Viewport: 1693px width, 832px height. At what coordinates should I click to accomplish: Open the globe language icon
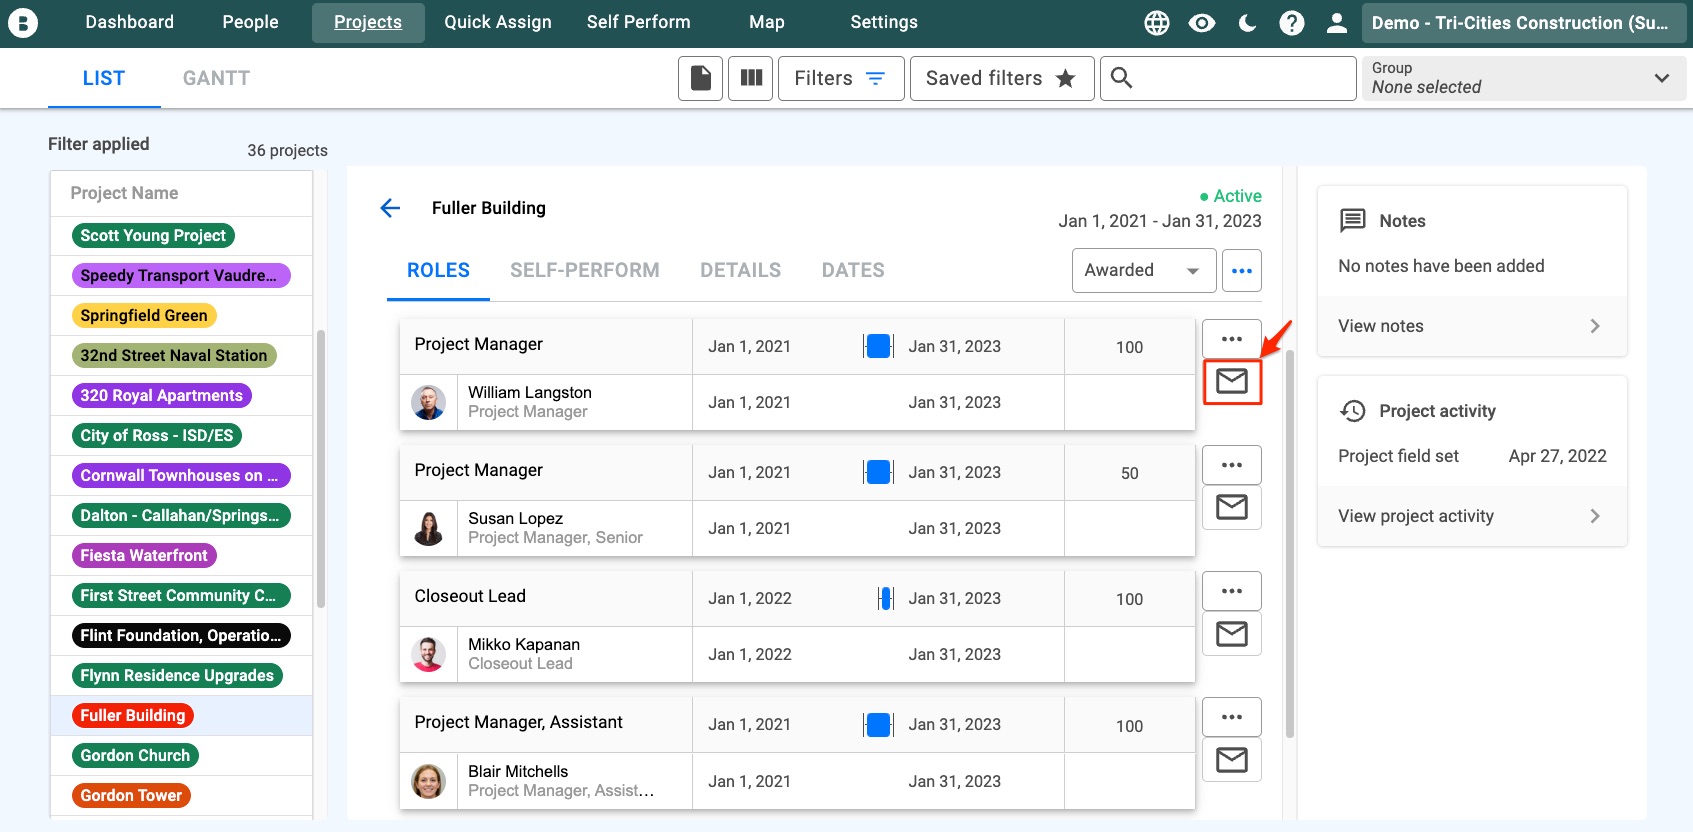point(1157,23)
